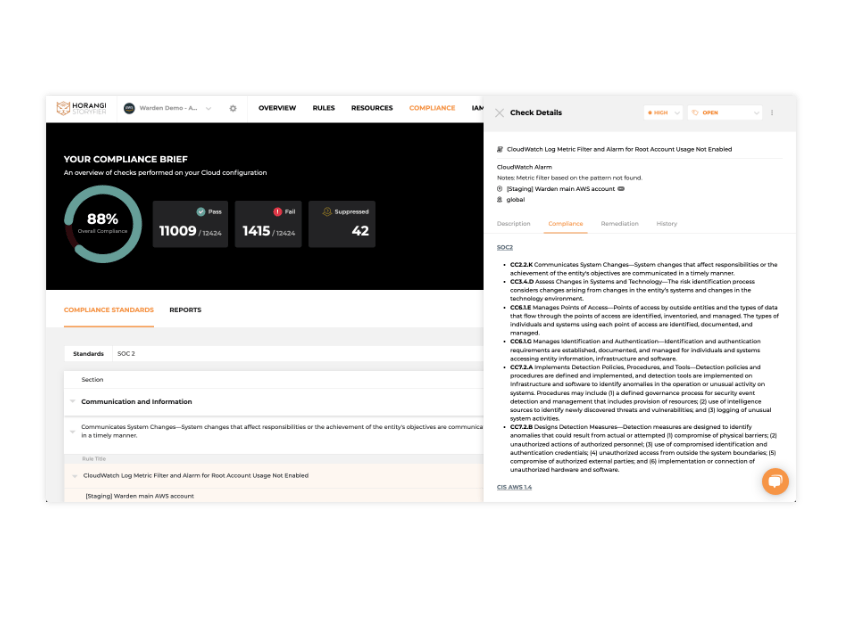The width and height of the screenshot is (842, 628).
Task: Click the CC7.2.A Implements Detection Policies item
Action: (641, 393)
